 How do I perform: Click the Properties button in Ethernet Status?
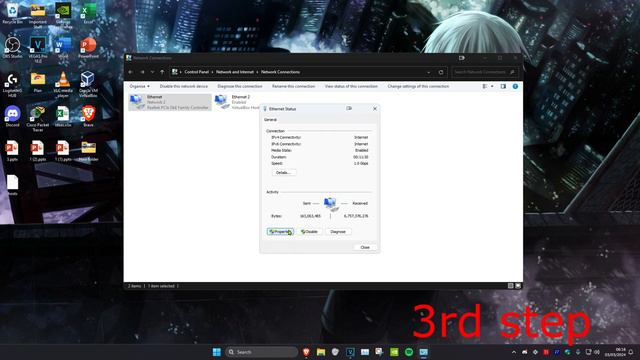[280, 231]
